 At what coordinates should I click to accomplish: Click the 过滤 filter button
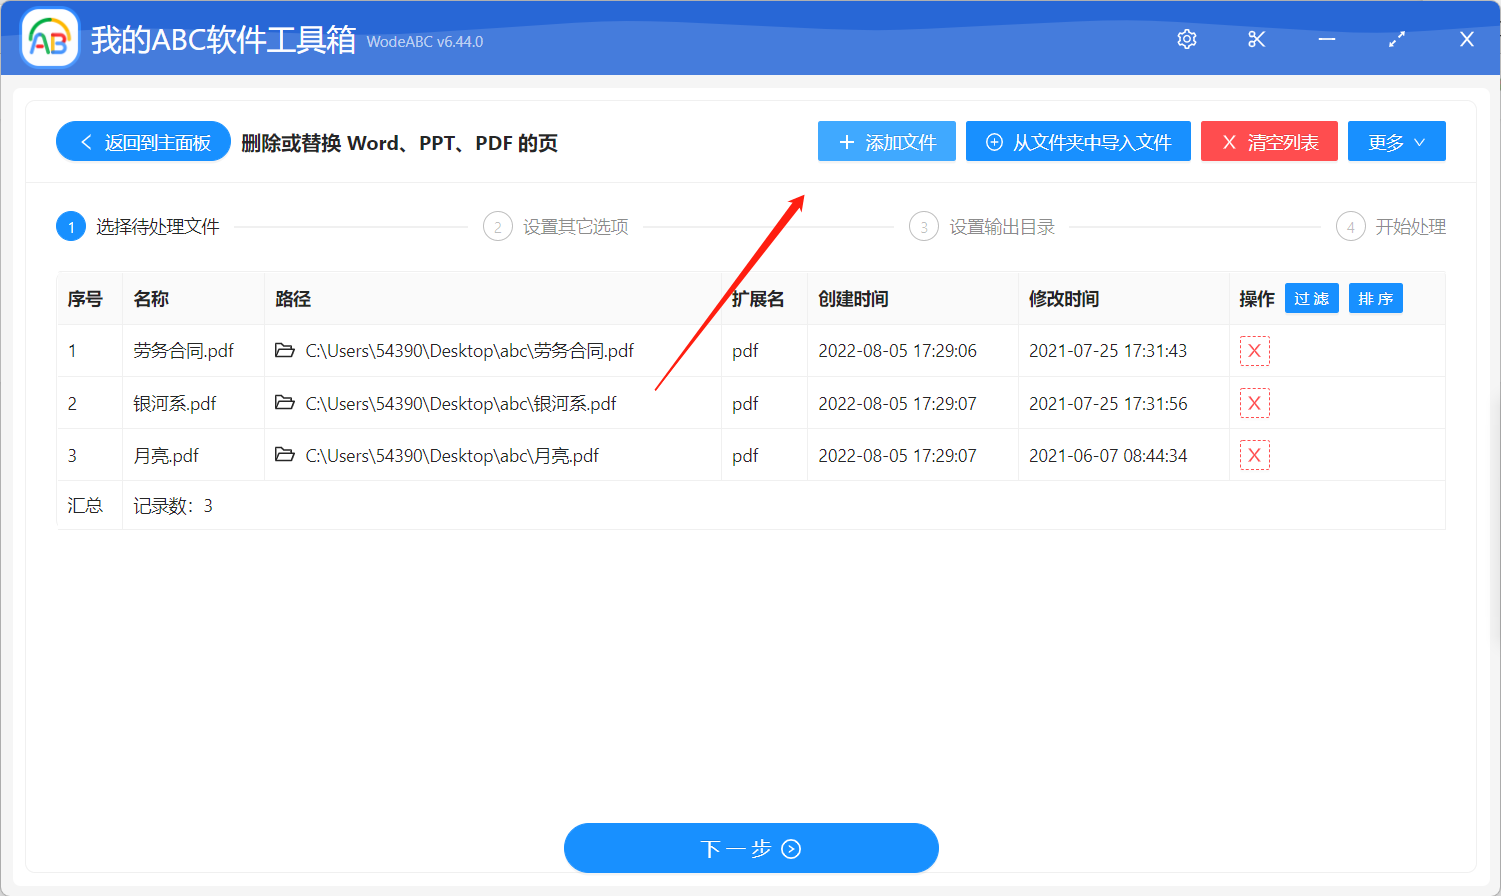[x=1311, y=297]
